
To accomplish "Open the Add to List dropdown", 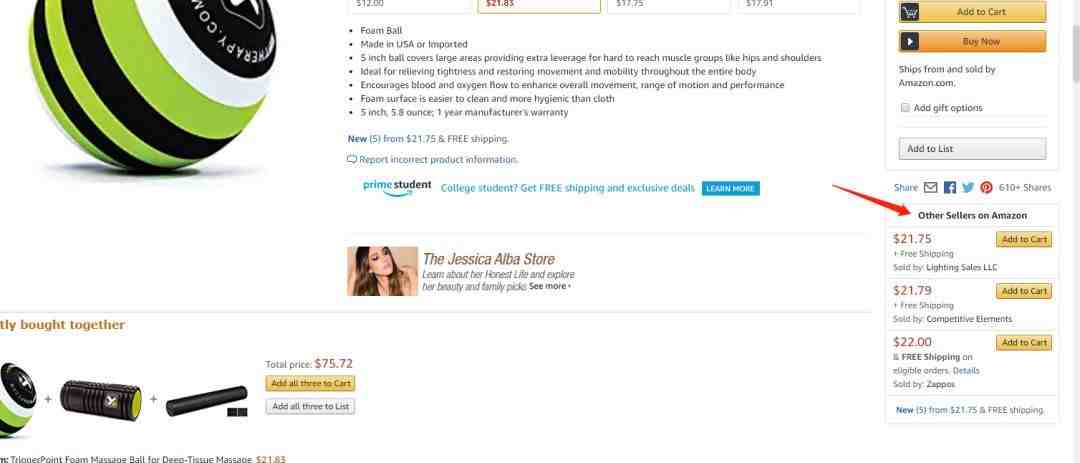I will [972, 149].
